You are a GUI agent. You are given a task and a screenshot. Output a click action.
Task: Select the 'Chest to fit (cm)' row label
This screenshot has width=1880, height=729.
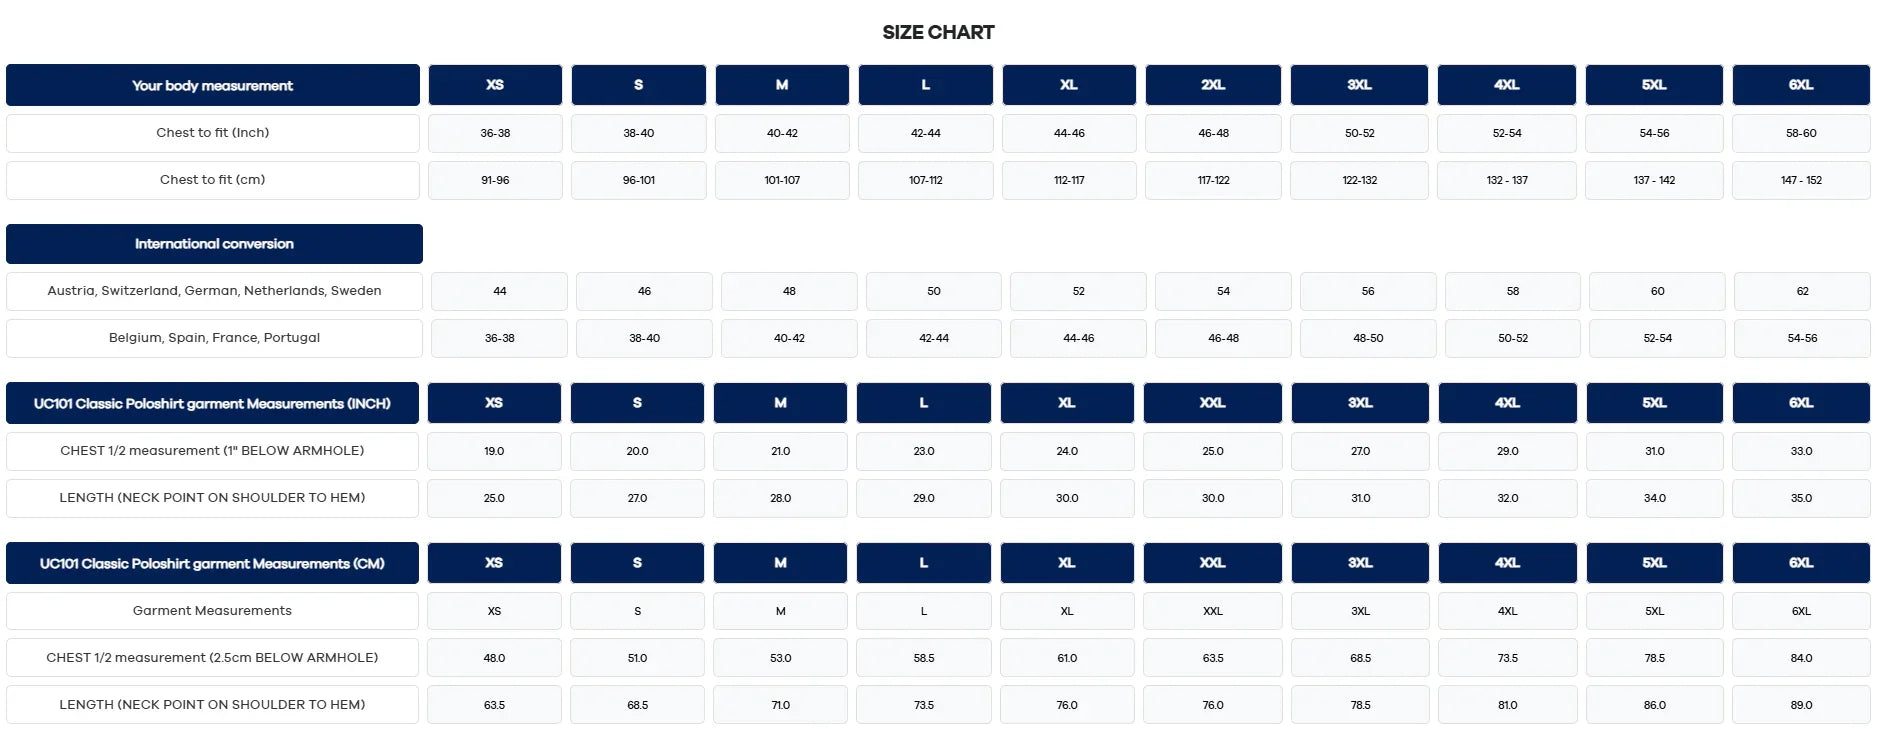click(x=212, y=180)
